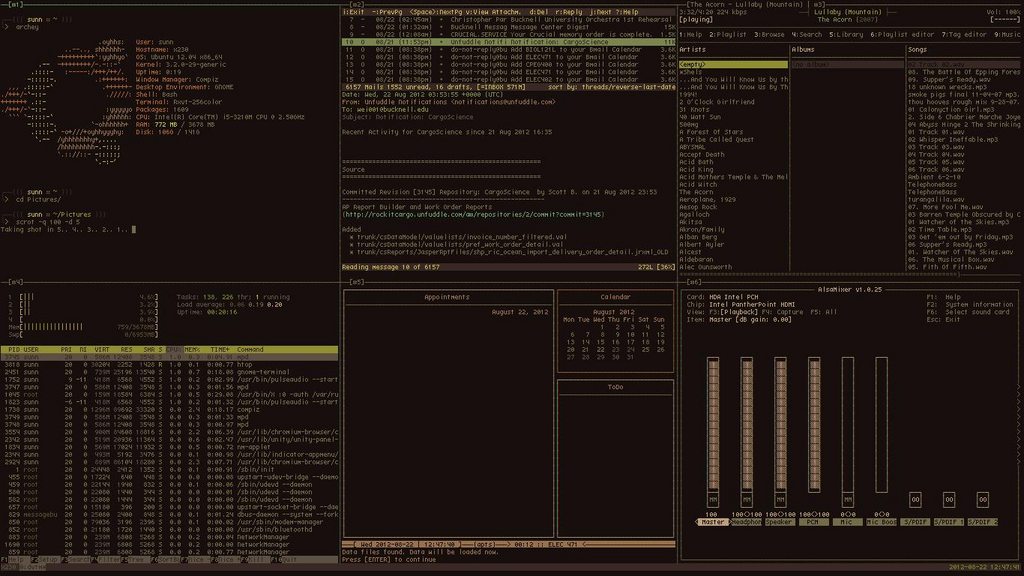Sort htop by the TIME+ column header
1024x576 pixels.
click(x=219, y=350)
